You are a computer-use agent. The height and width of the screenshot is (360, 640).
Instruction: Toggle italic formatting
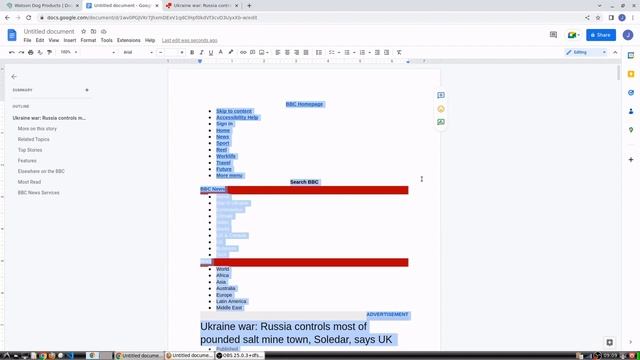[x=201, y=52]
